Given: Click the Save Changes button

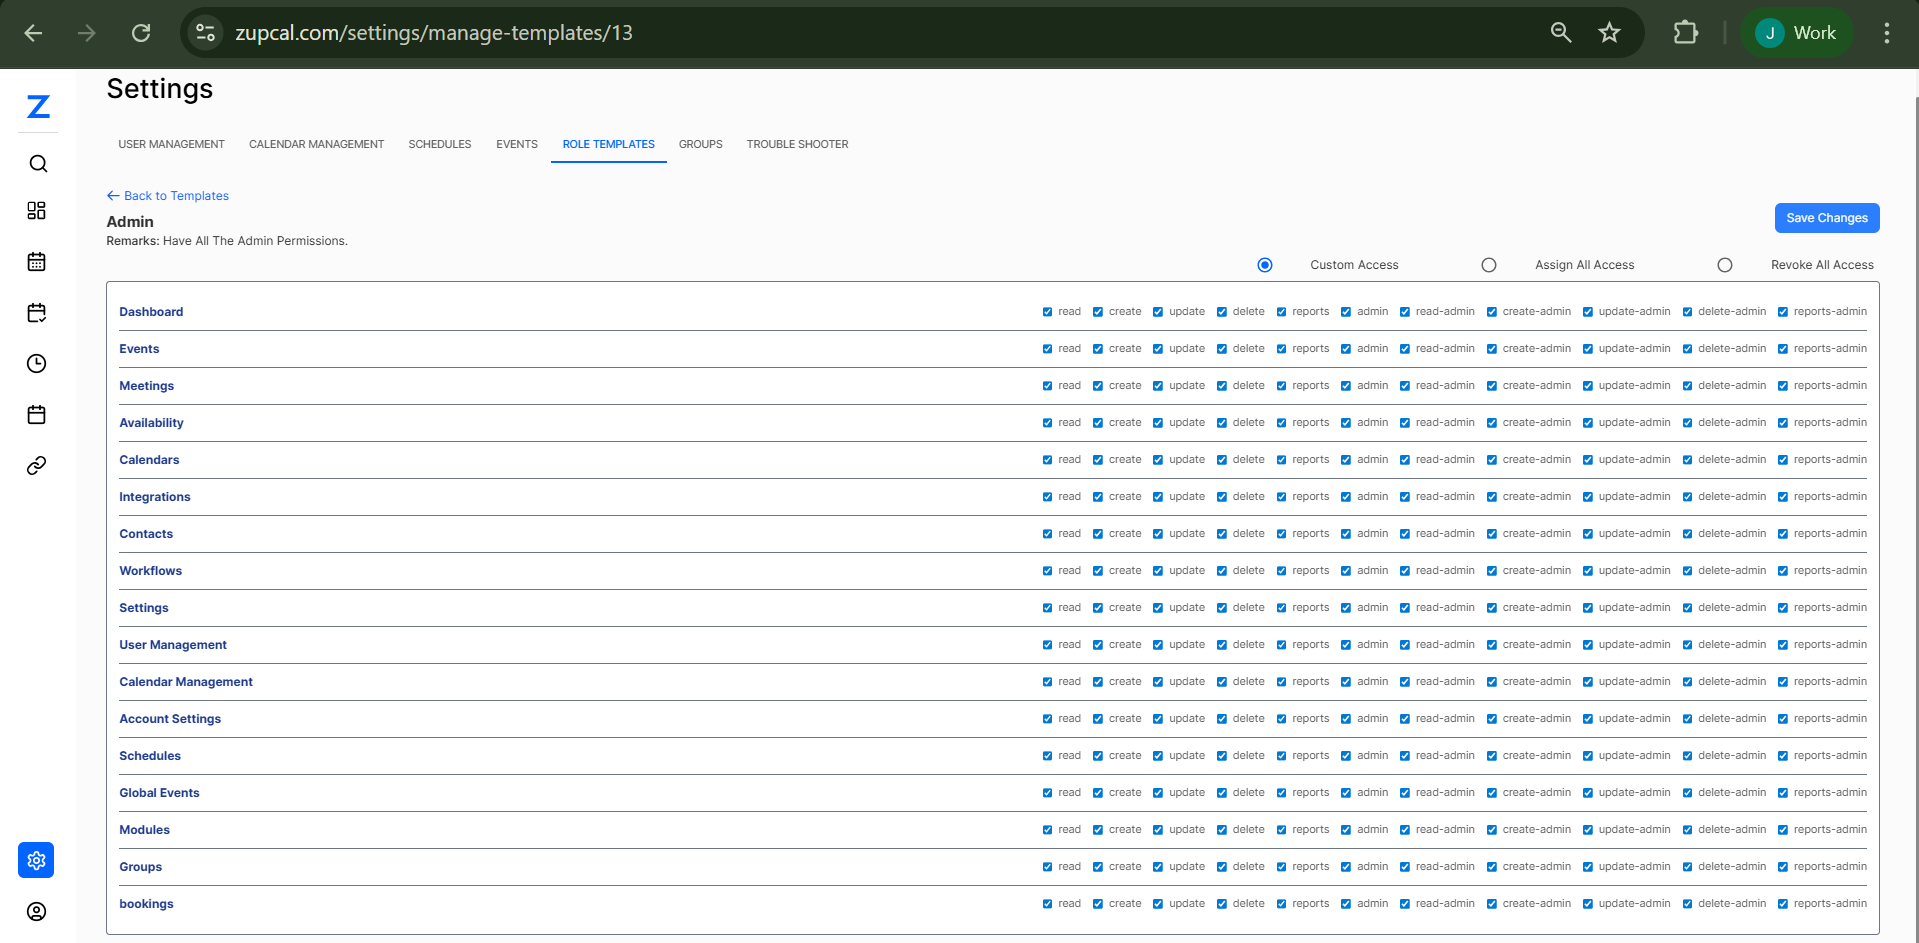Looking at the screenshot, I should point(1826,217).
